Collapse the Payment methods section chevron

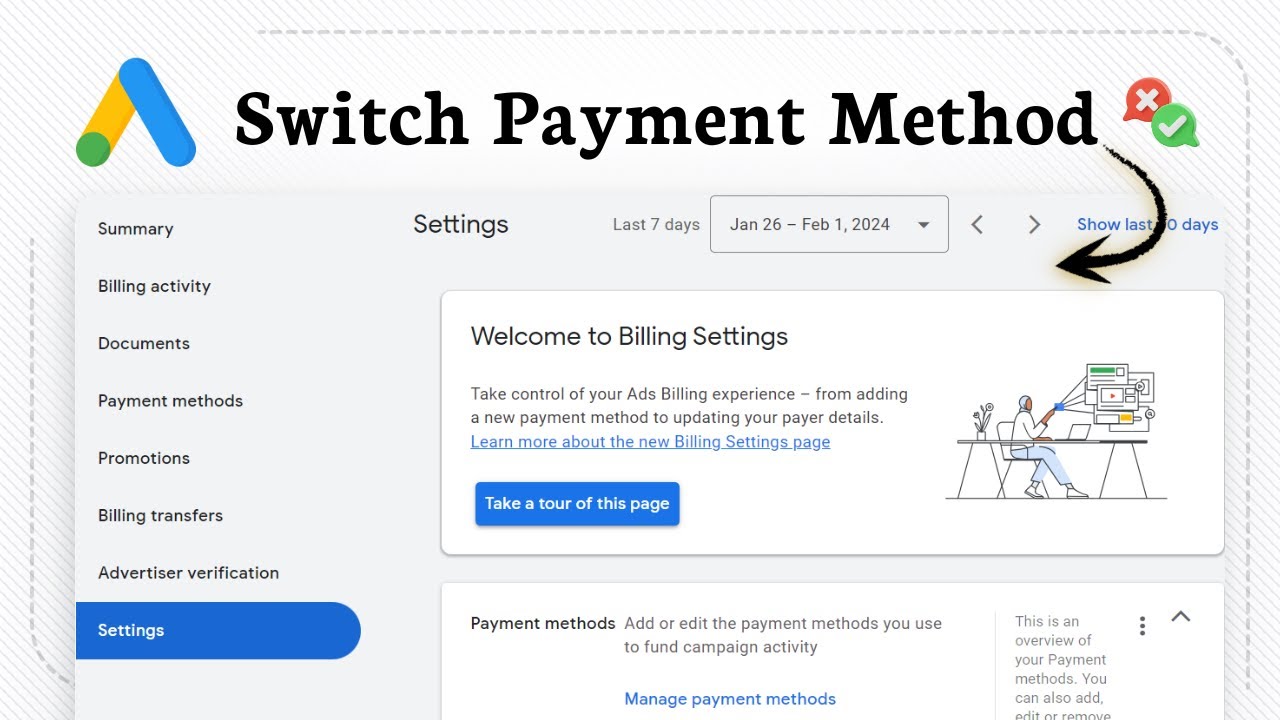pyautogui.click(x=1181, y=616)
